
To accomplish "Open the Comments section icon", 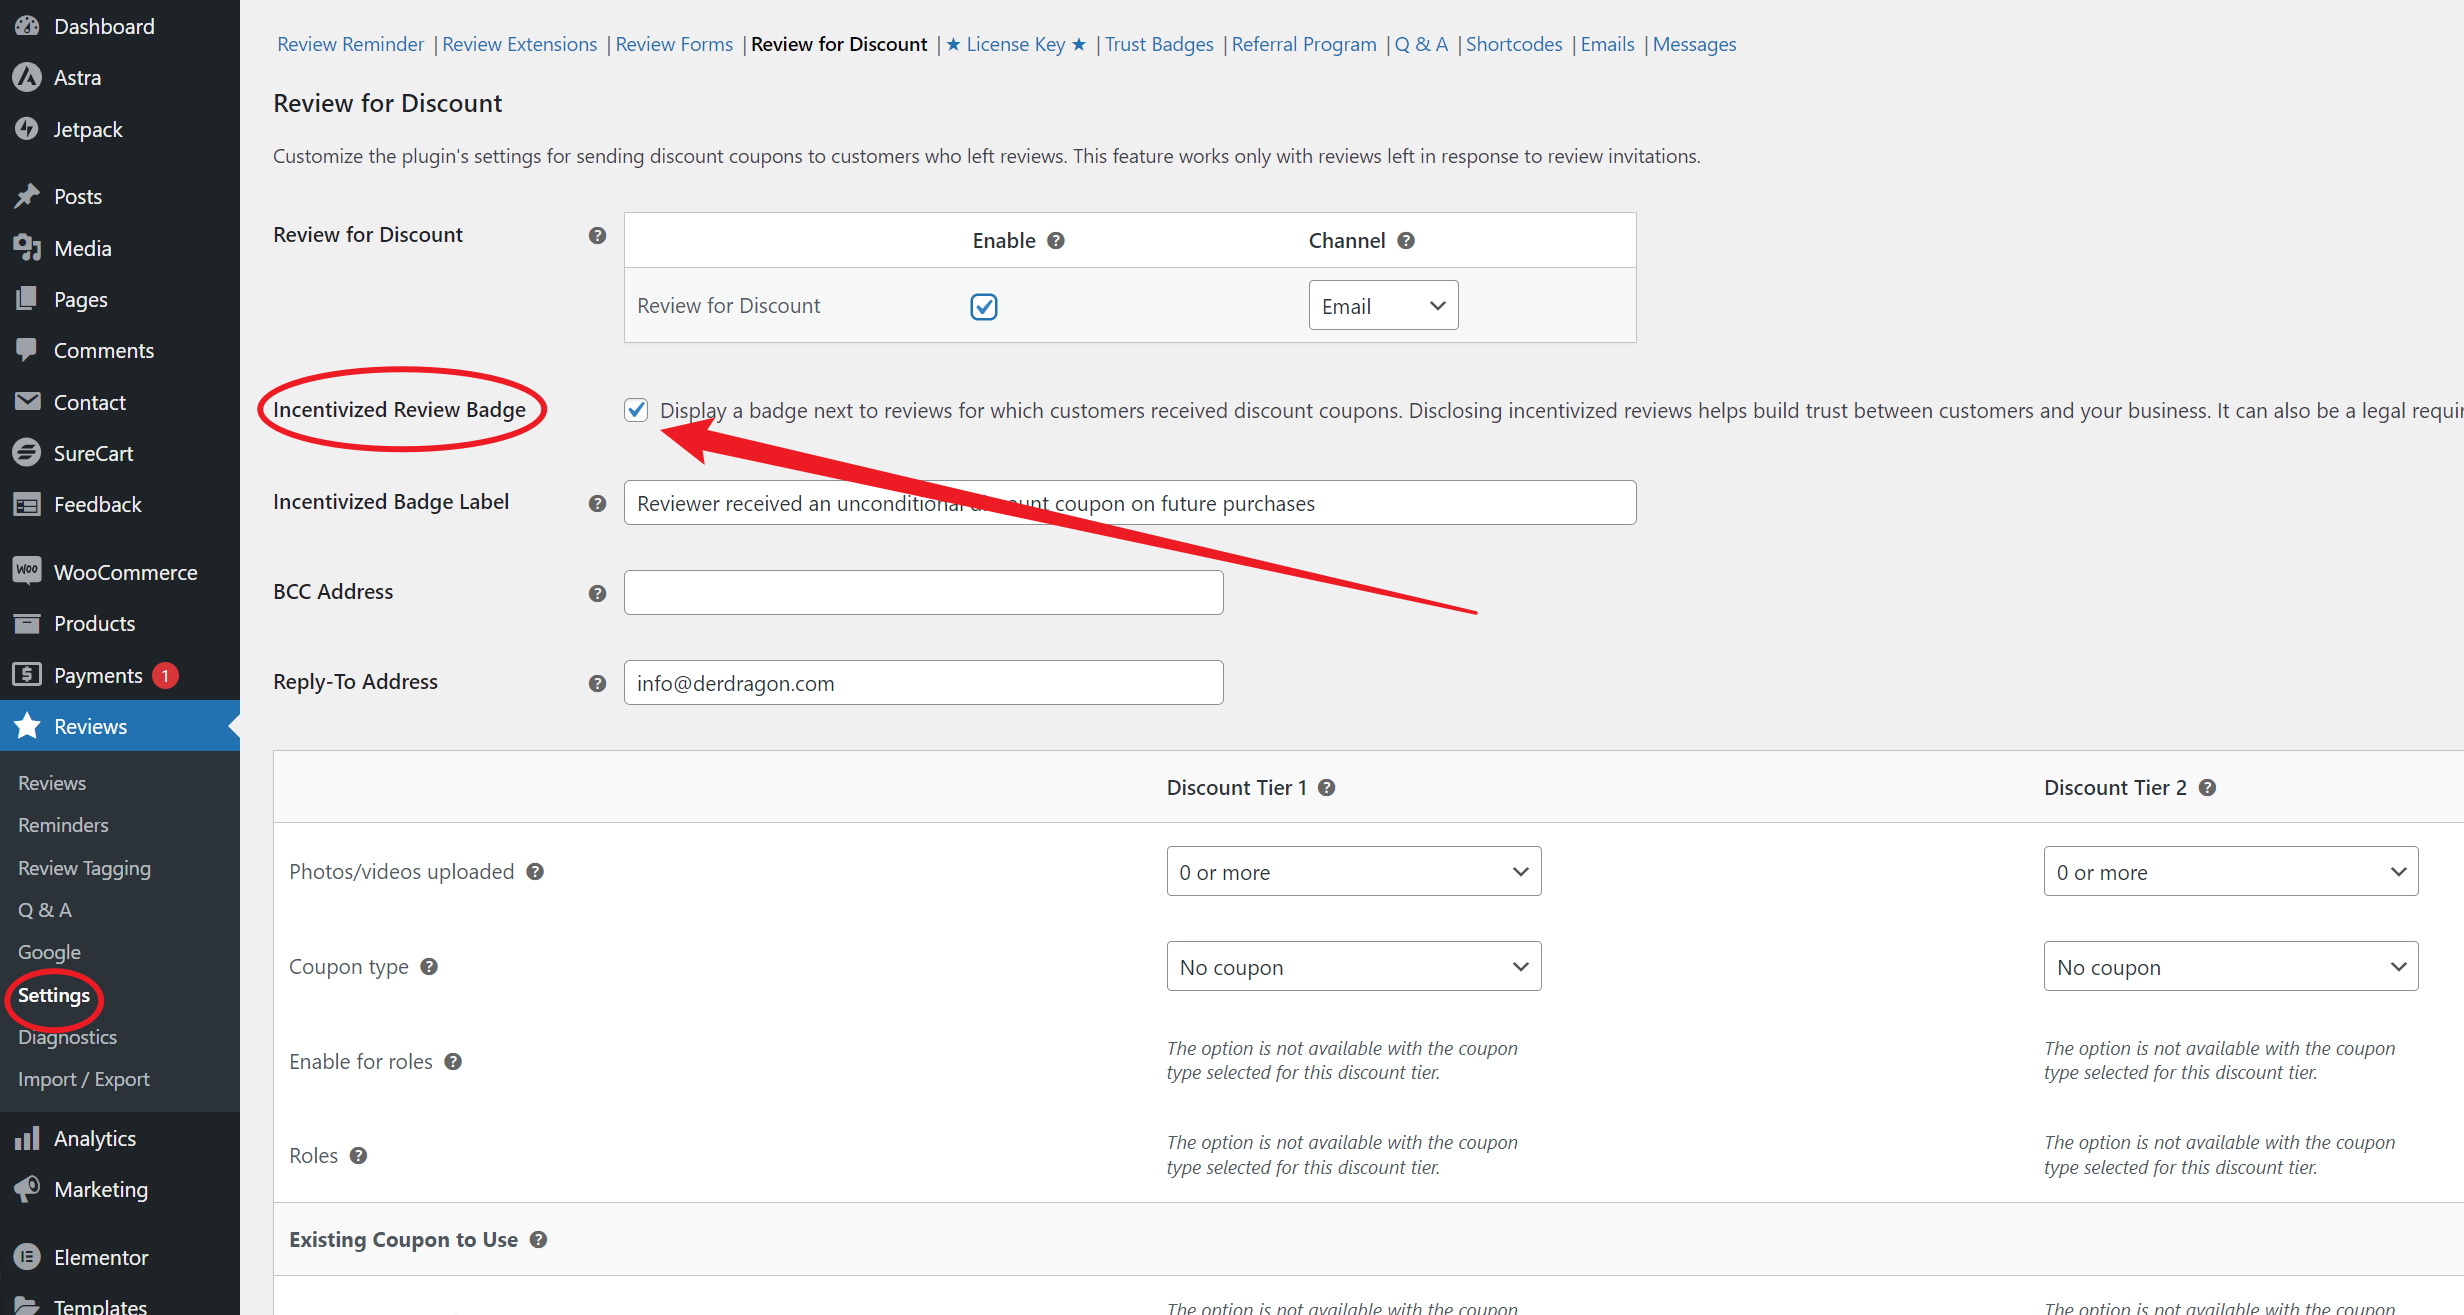I will point(27,349).
